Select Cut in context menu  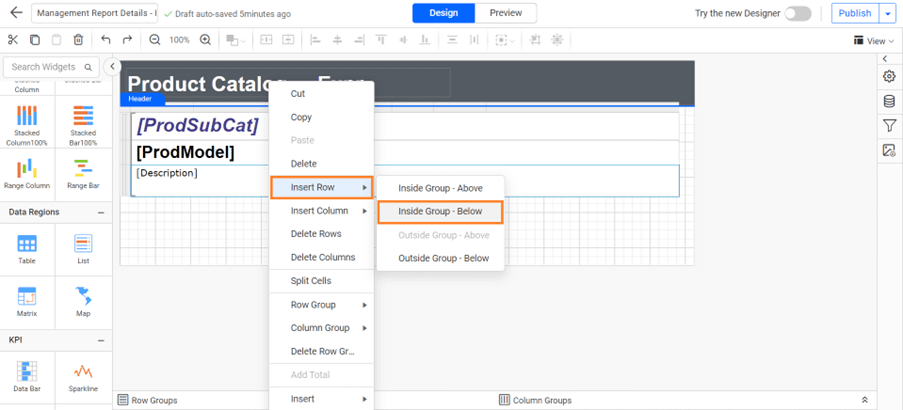[x=322, y=93]
